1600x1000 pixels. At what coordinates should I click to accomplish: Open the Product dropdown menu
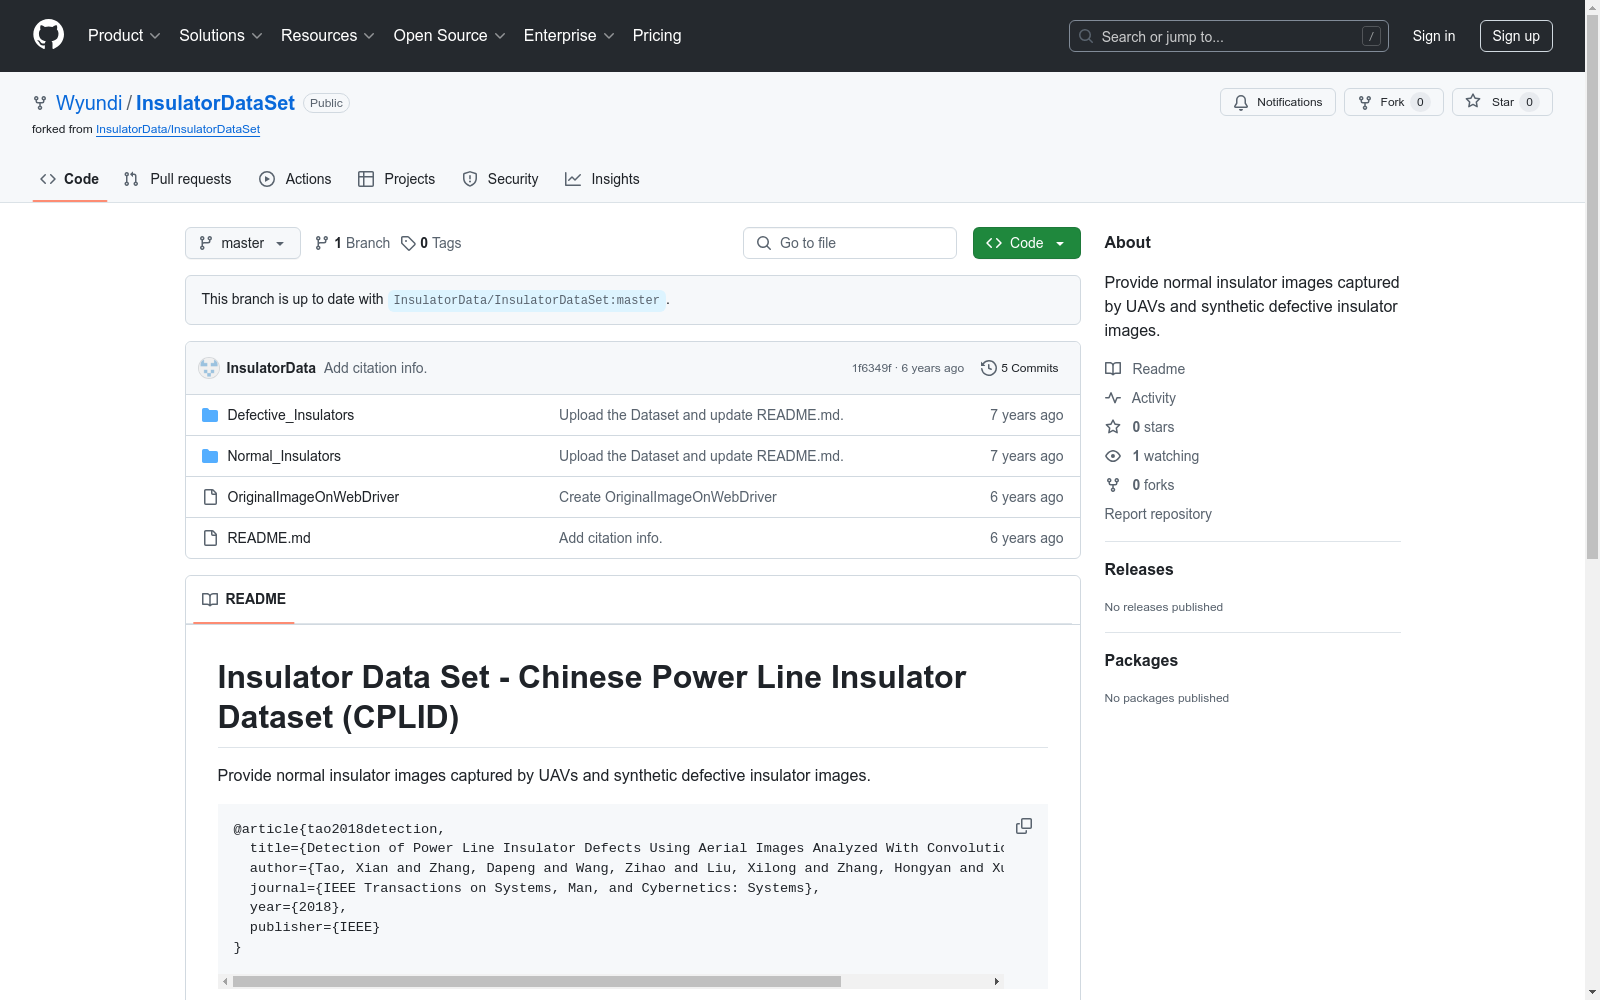tap(124, 36)
